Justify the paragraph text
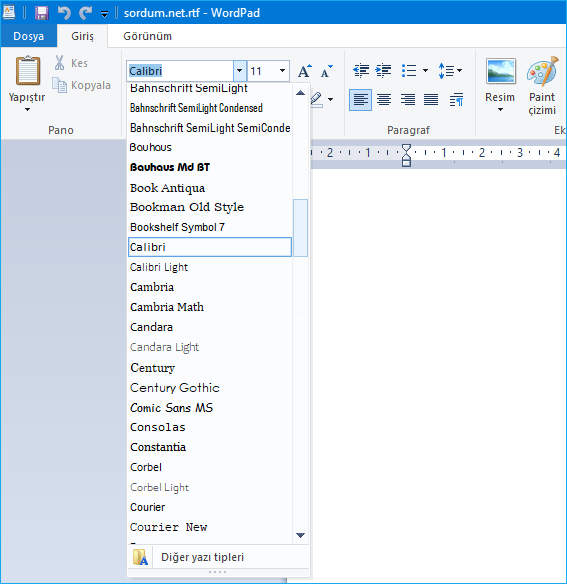567x584 pixels. (431, 99)
